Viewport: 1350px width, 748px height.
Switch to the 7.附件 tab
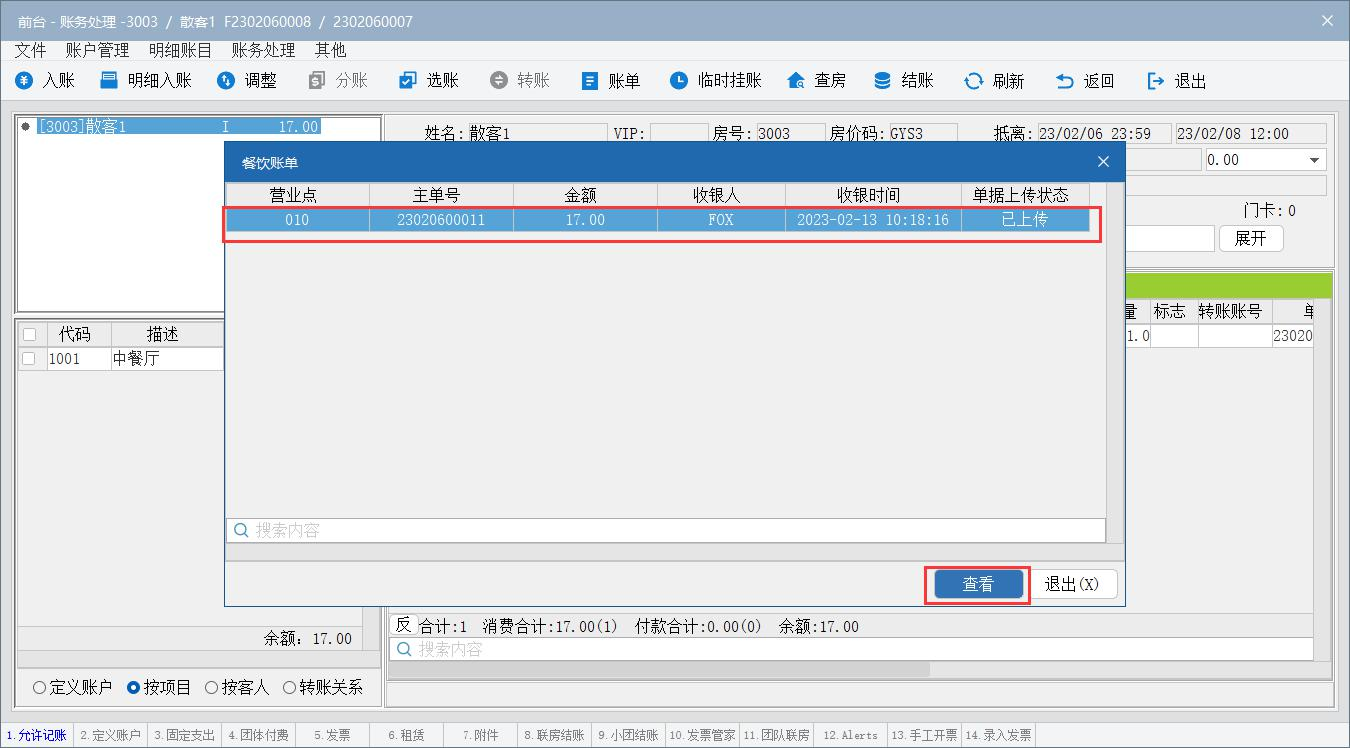coord(480,735)
